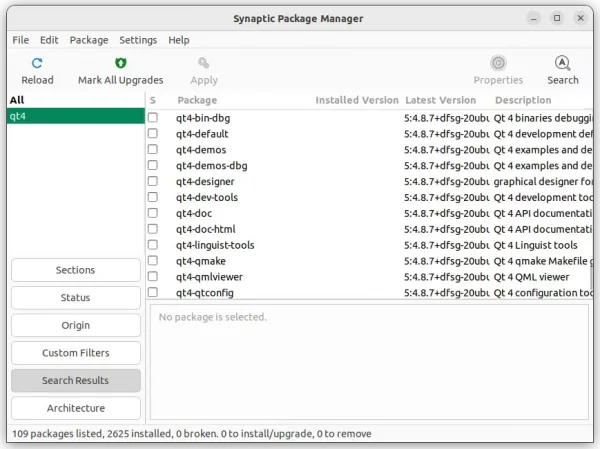Click the 'No package is selected.' text
Screen dimensions: 600x449
tap(212, 317)
